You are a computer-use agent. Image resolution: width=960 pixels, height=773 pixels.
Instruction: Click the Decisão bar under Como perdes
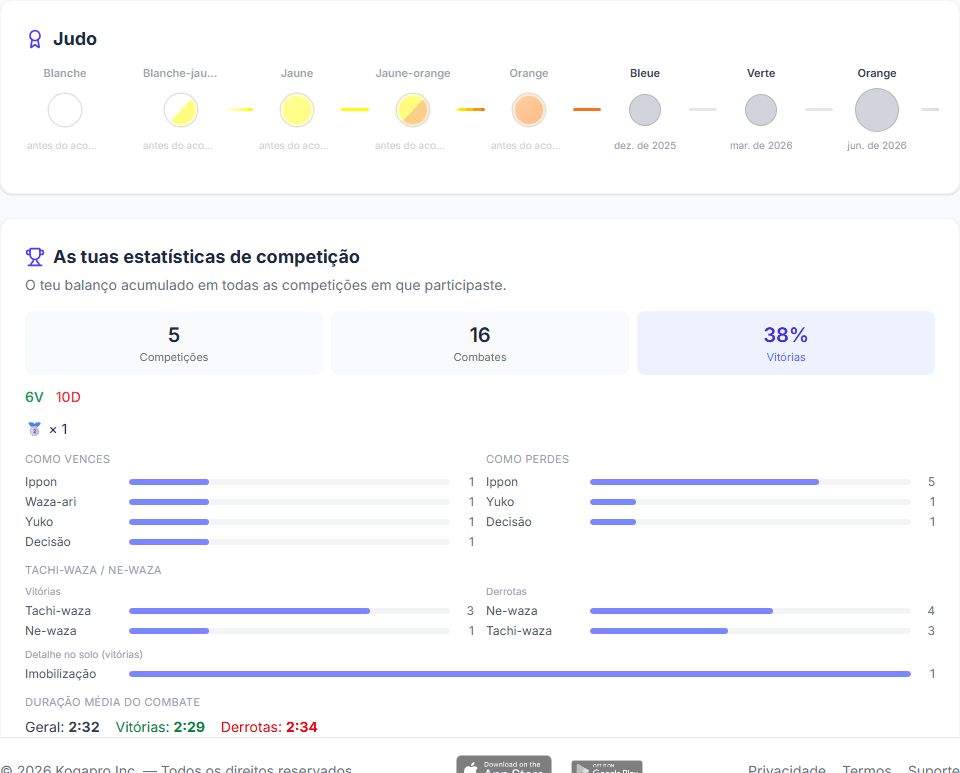pyautogui.click(x=751, y=522)
